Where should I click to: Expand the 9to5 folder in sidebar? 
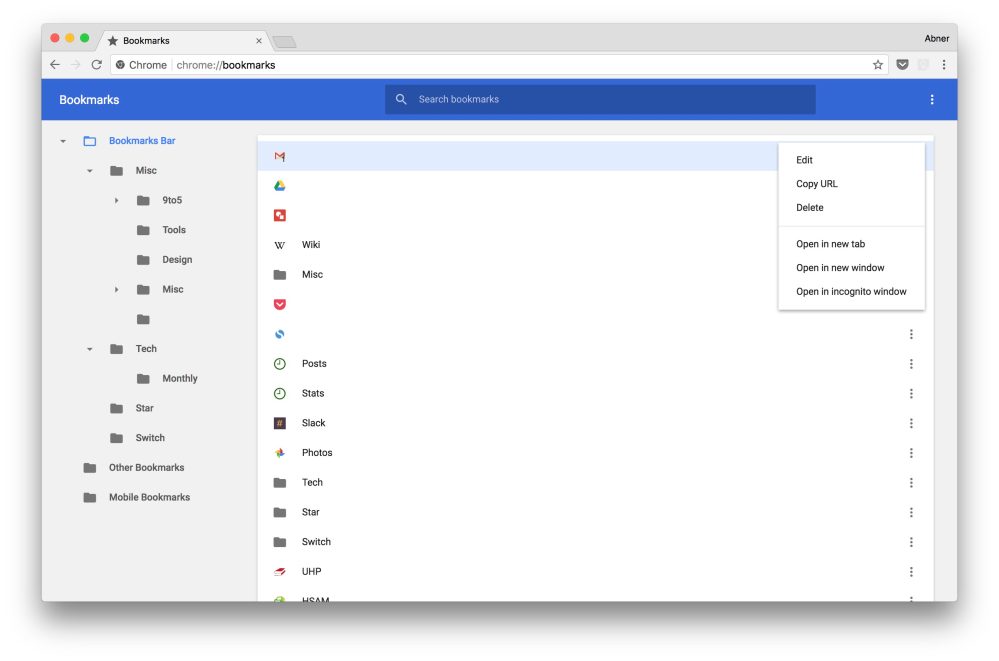(x=116, y=201)
